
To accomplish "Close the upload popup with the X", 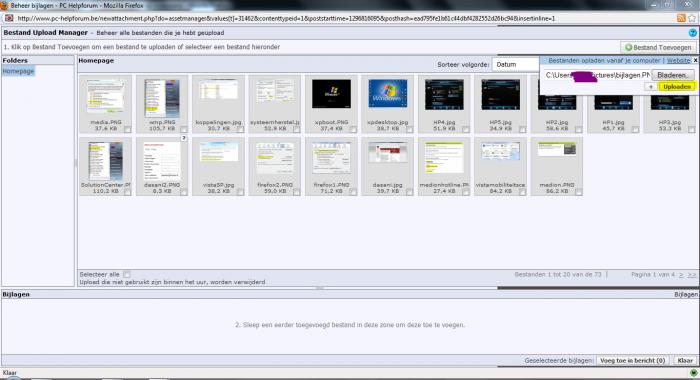I will coord(695,60).
